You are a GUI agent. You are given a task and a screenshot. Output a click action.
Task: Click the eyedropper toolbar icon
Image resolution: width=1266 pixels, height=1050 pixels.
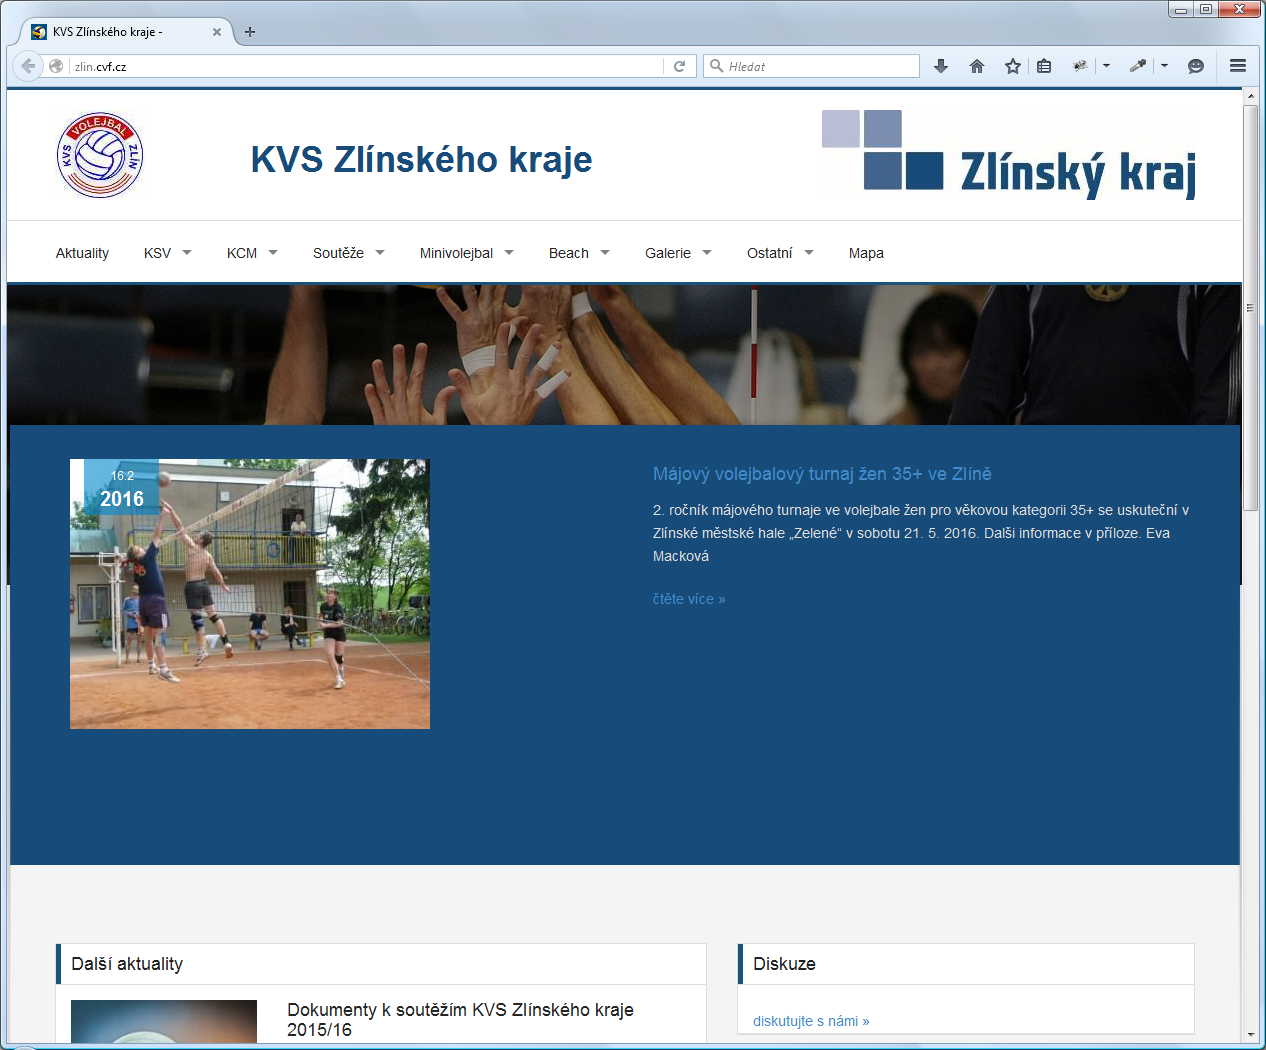(x=1138, y=66)
